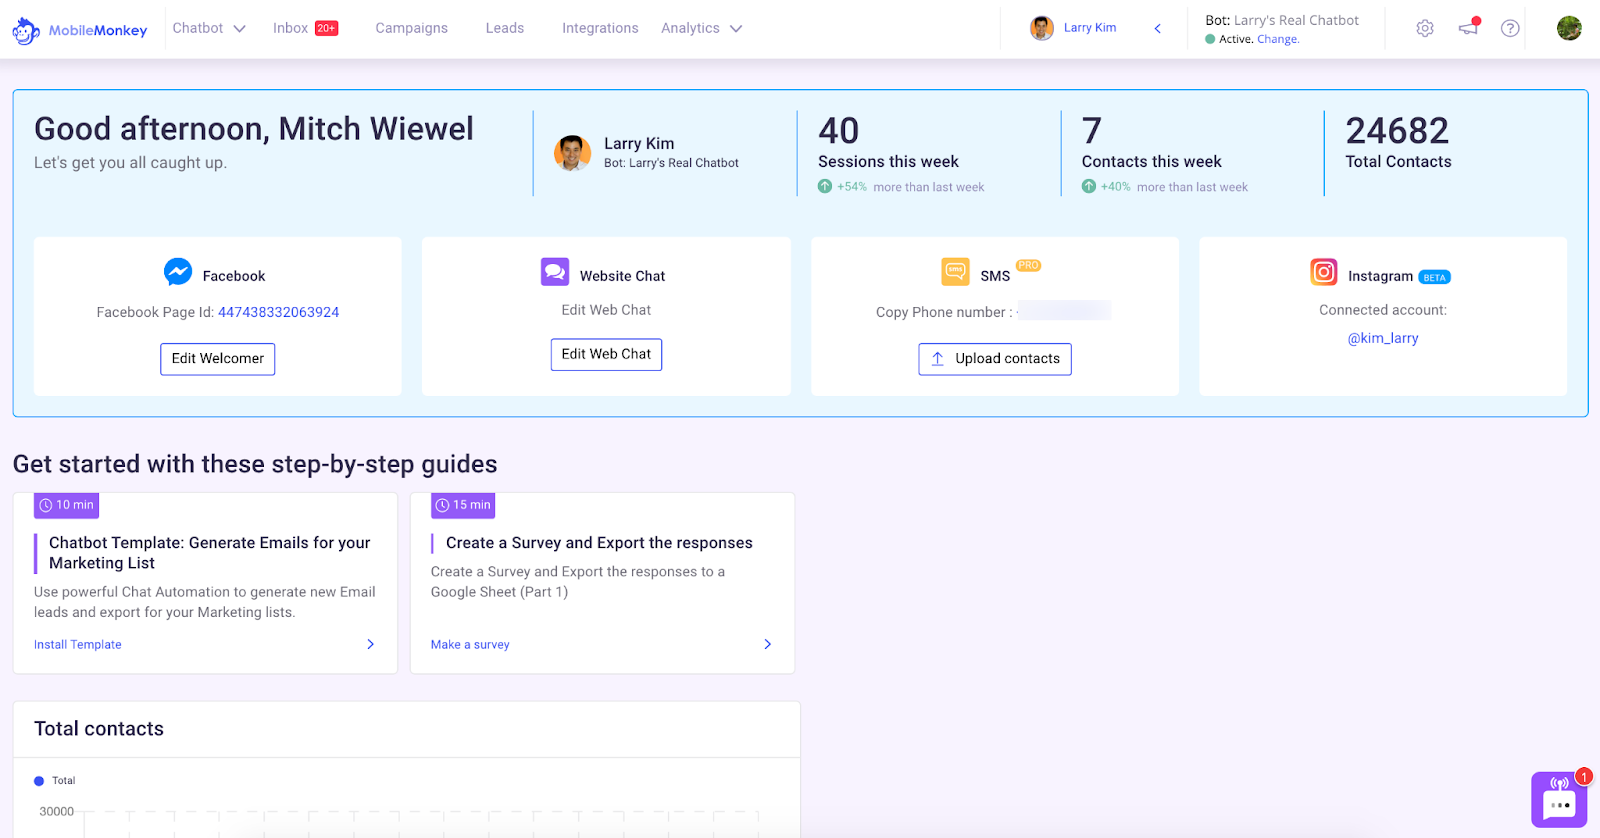Image resolution: width=1600 pixels, height=838 pixels.
Task: Open the @kim_larry Instagram link
Action: tap(1383, 338)
